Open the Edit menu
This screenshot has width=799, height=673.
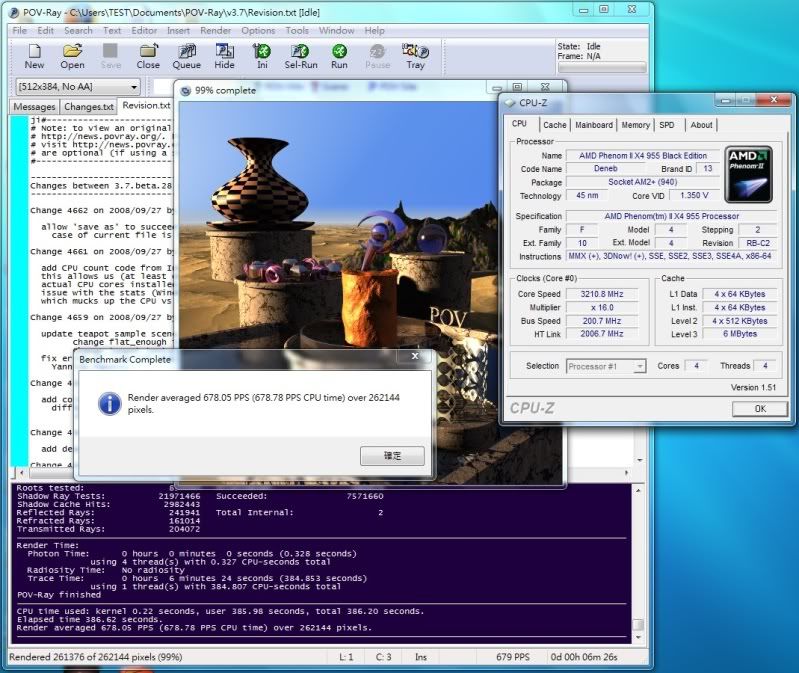pos(45,31)
